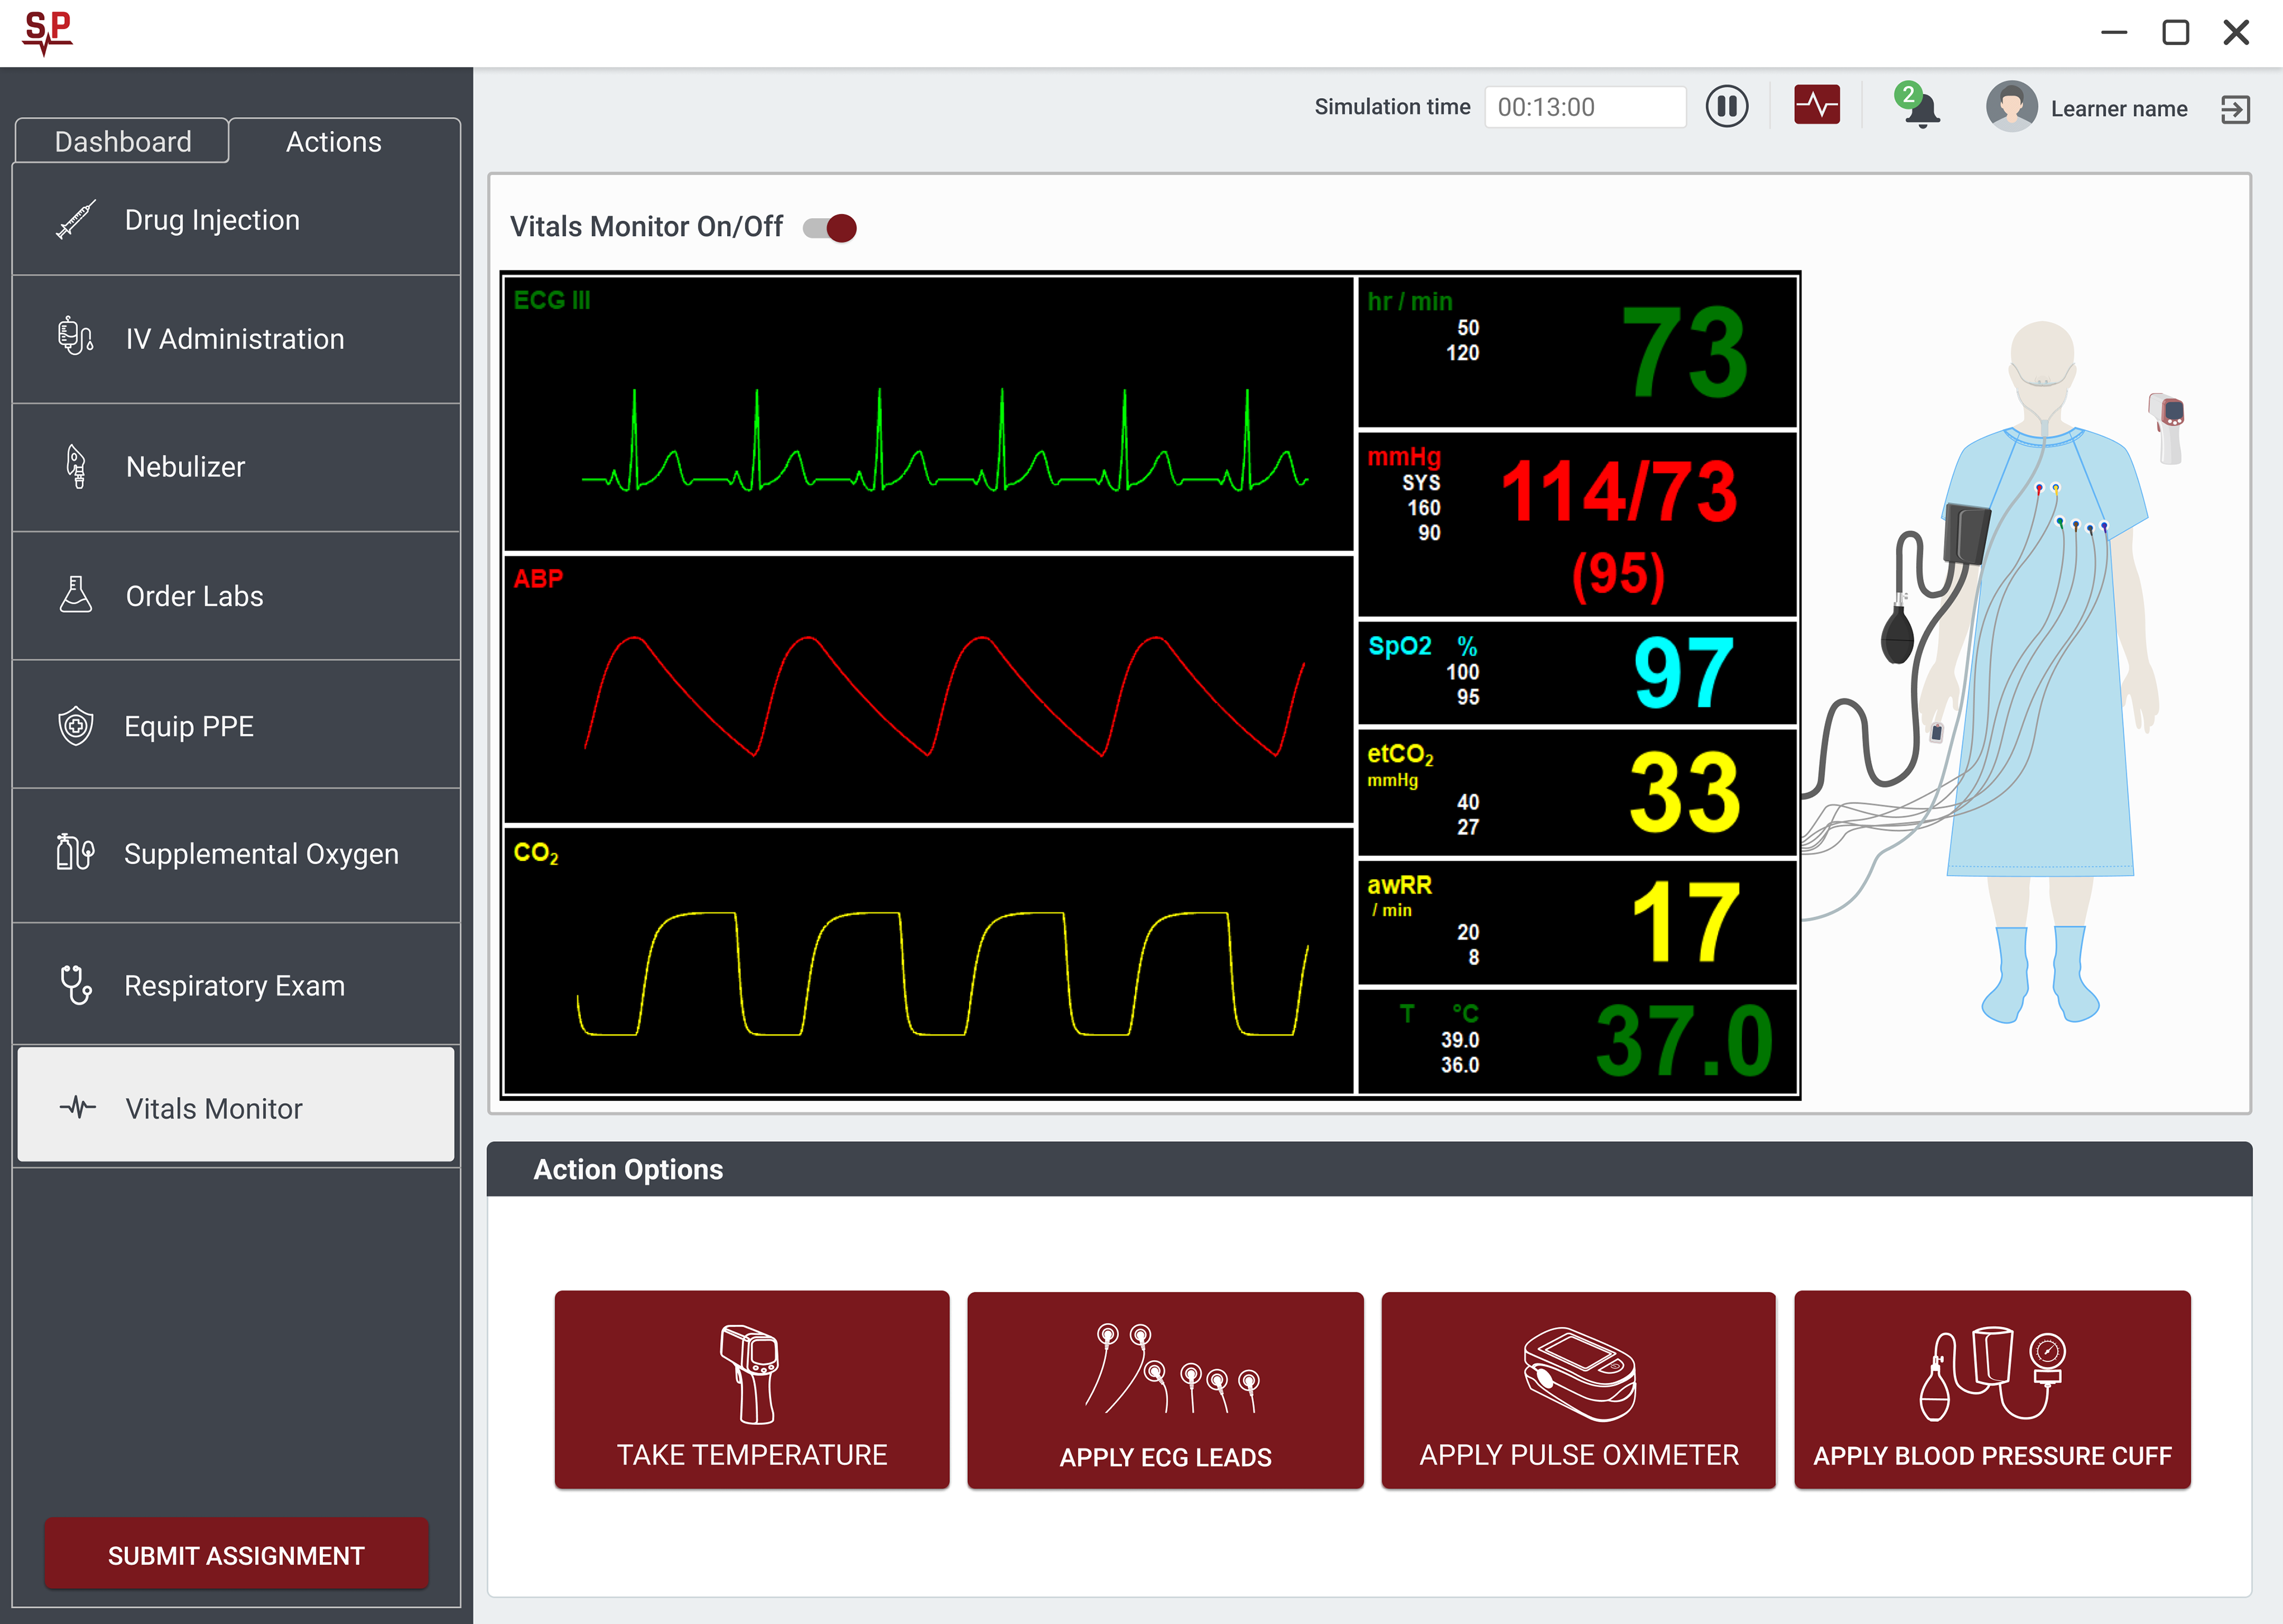The height and width of the screenshot is (1624, 2283).
Task: Click the Supplemental Oxygen tank icon
Action: [x=76, y=852]
